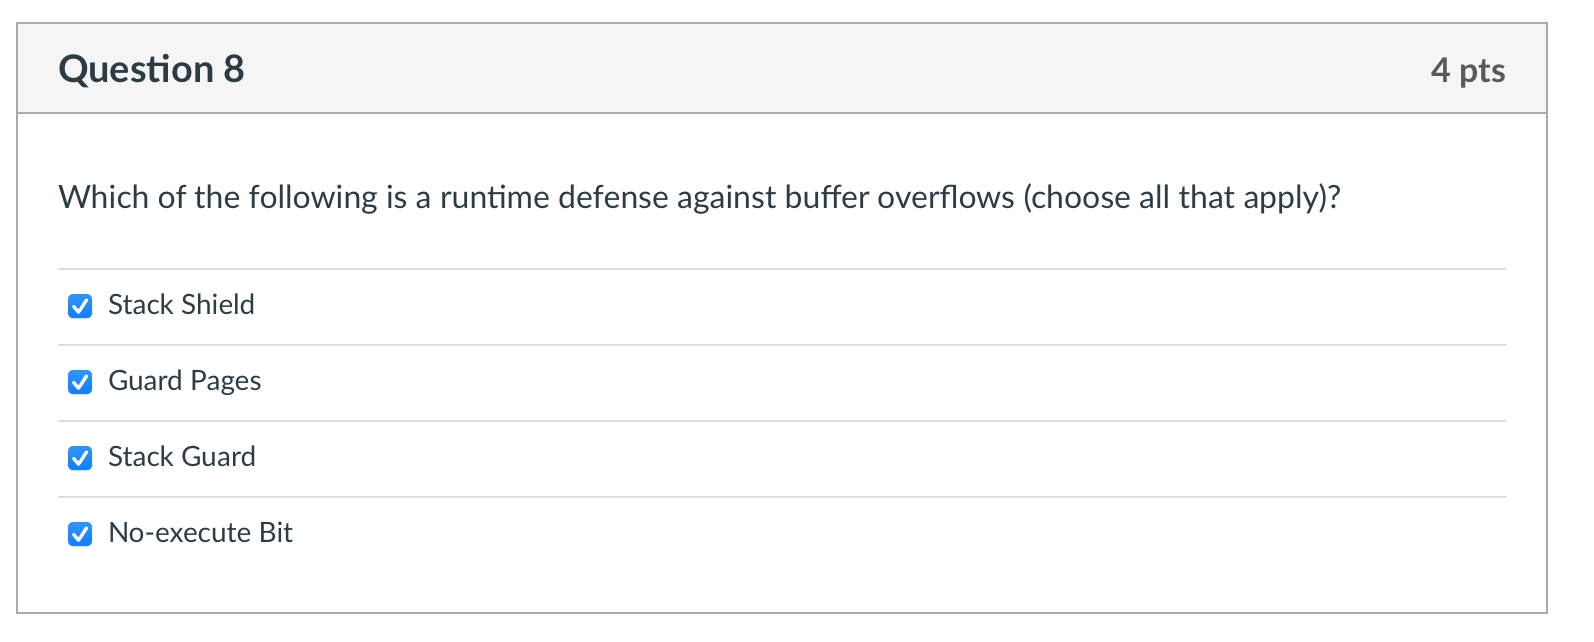This screenshot has width=1594, height=642.
Task: Click the blue checkmark beside Guard Pages
Action: [80, 381]
